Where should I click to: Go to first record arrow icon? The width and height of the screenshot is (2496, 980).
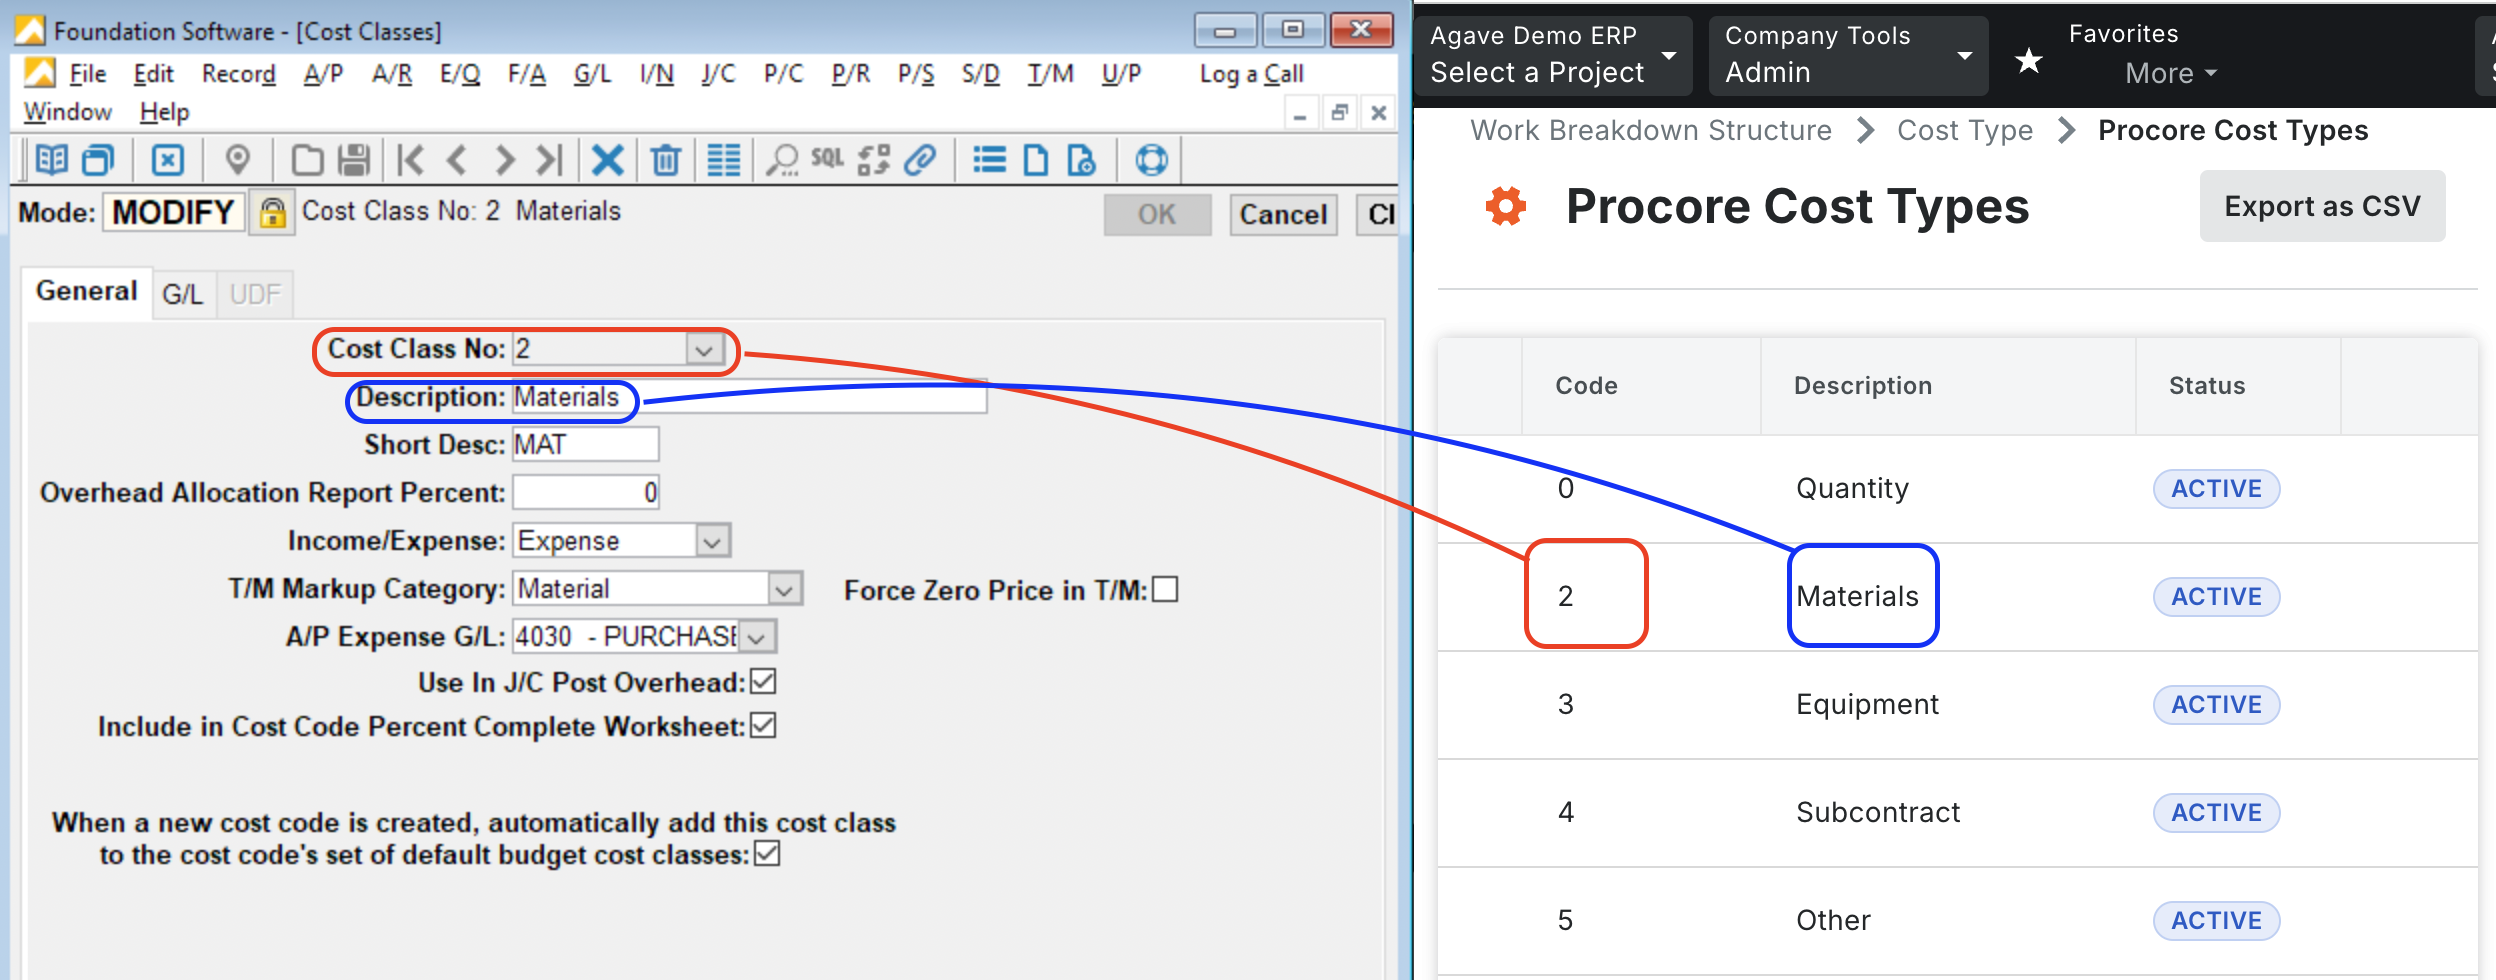click(410, 160)
